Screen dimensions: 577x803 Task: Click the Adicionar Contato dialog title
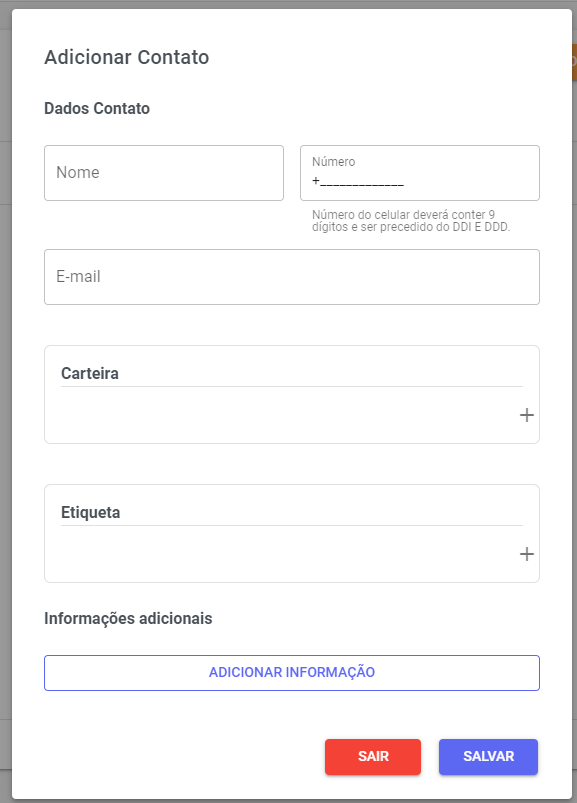126,57
